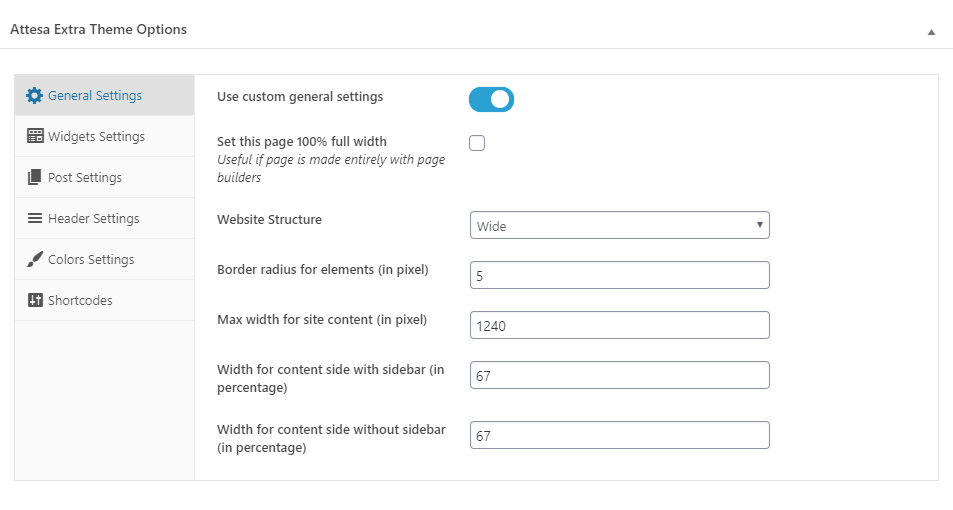Click the Widgets Settings table icon
The height and width of the screenshot is (510, 953).
tap(34, 136)
